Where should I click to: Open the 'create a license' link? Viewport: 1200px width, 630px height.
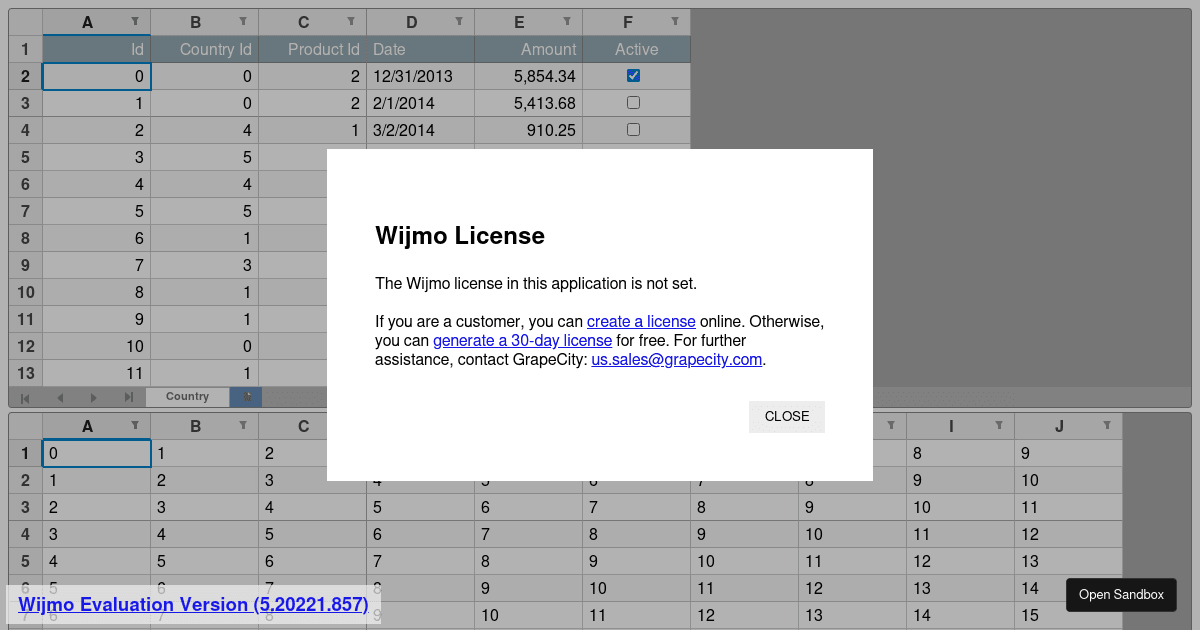click(641, 321)
